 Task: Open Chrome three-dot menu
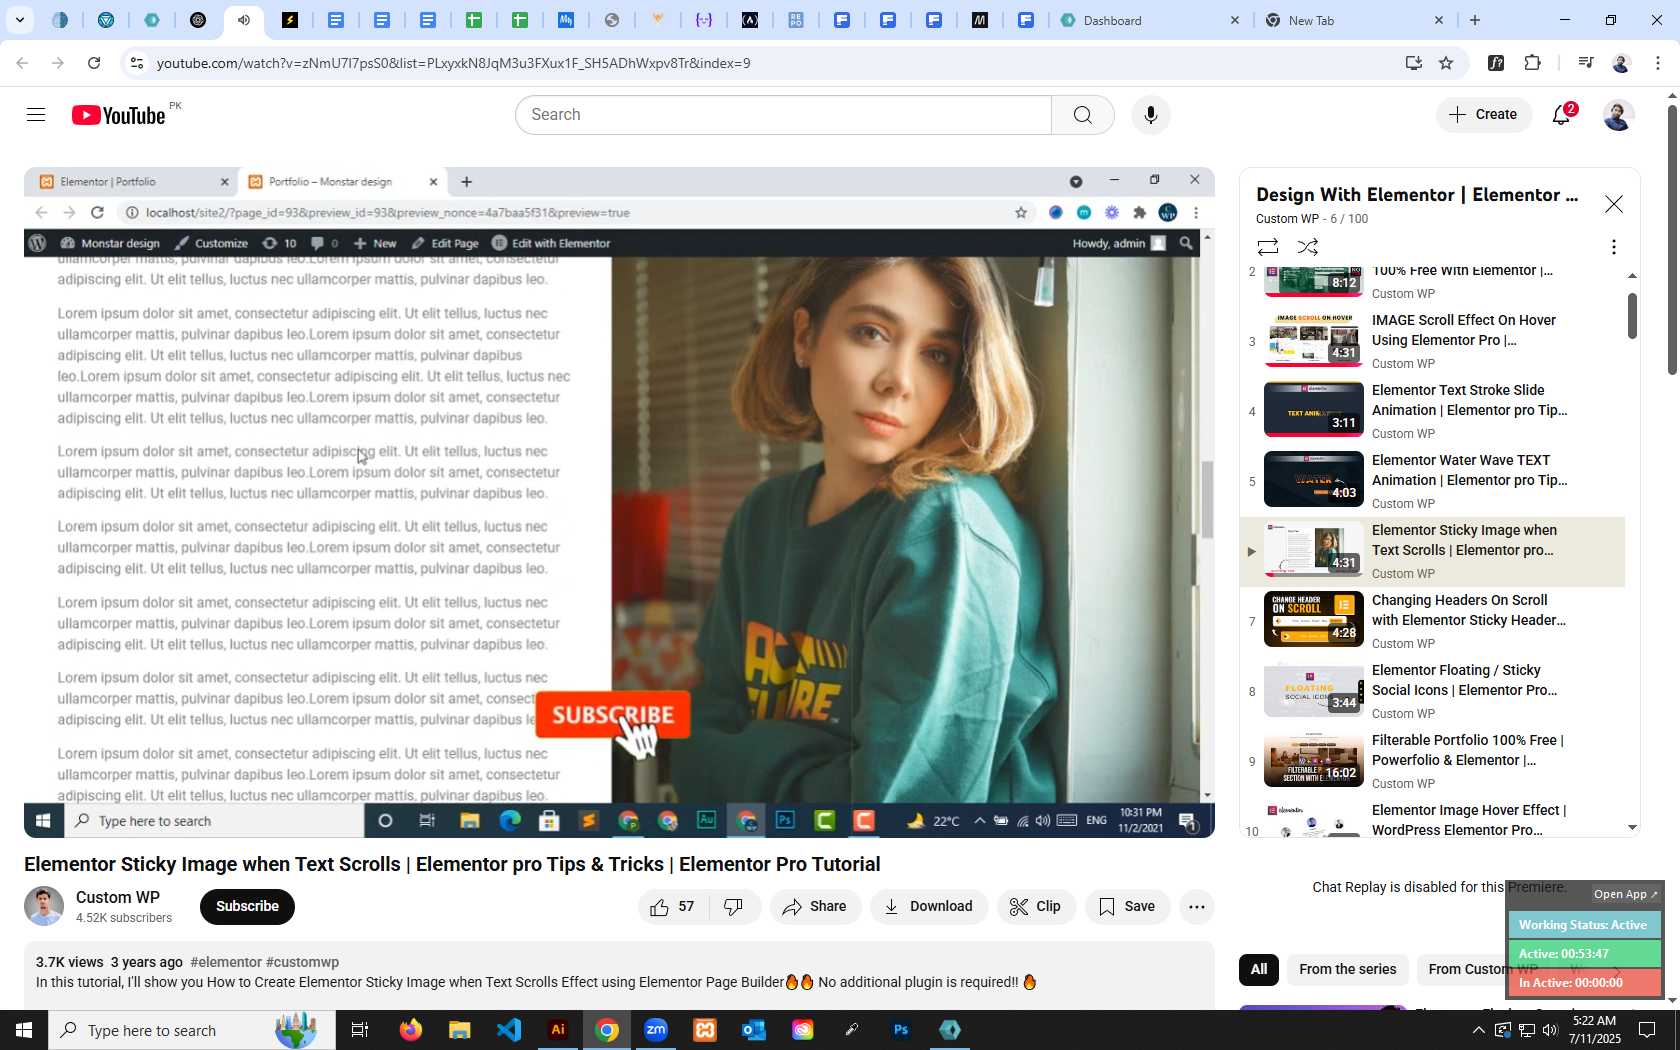click(1658, 63)
